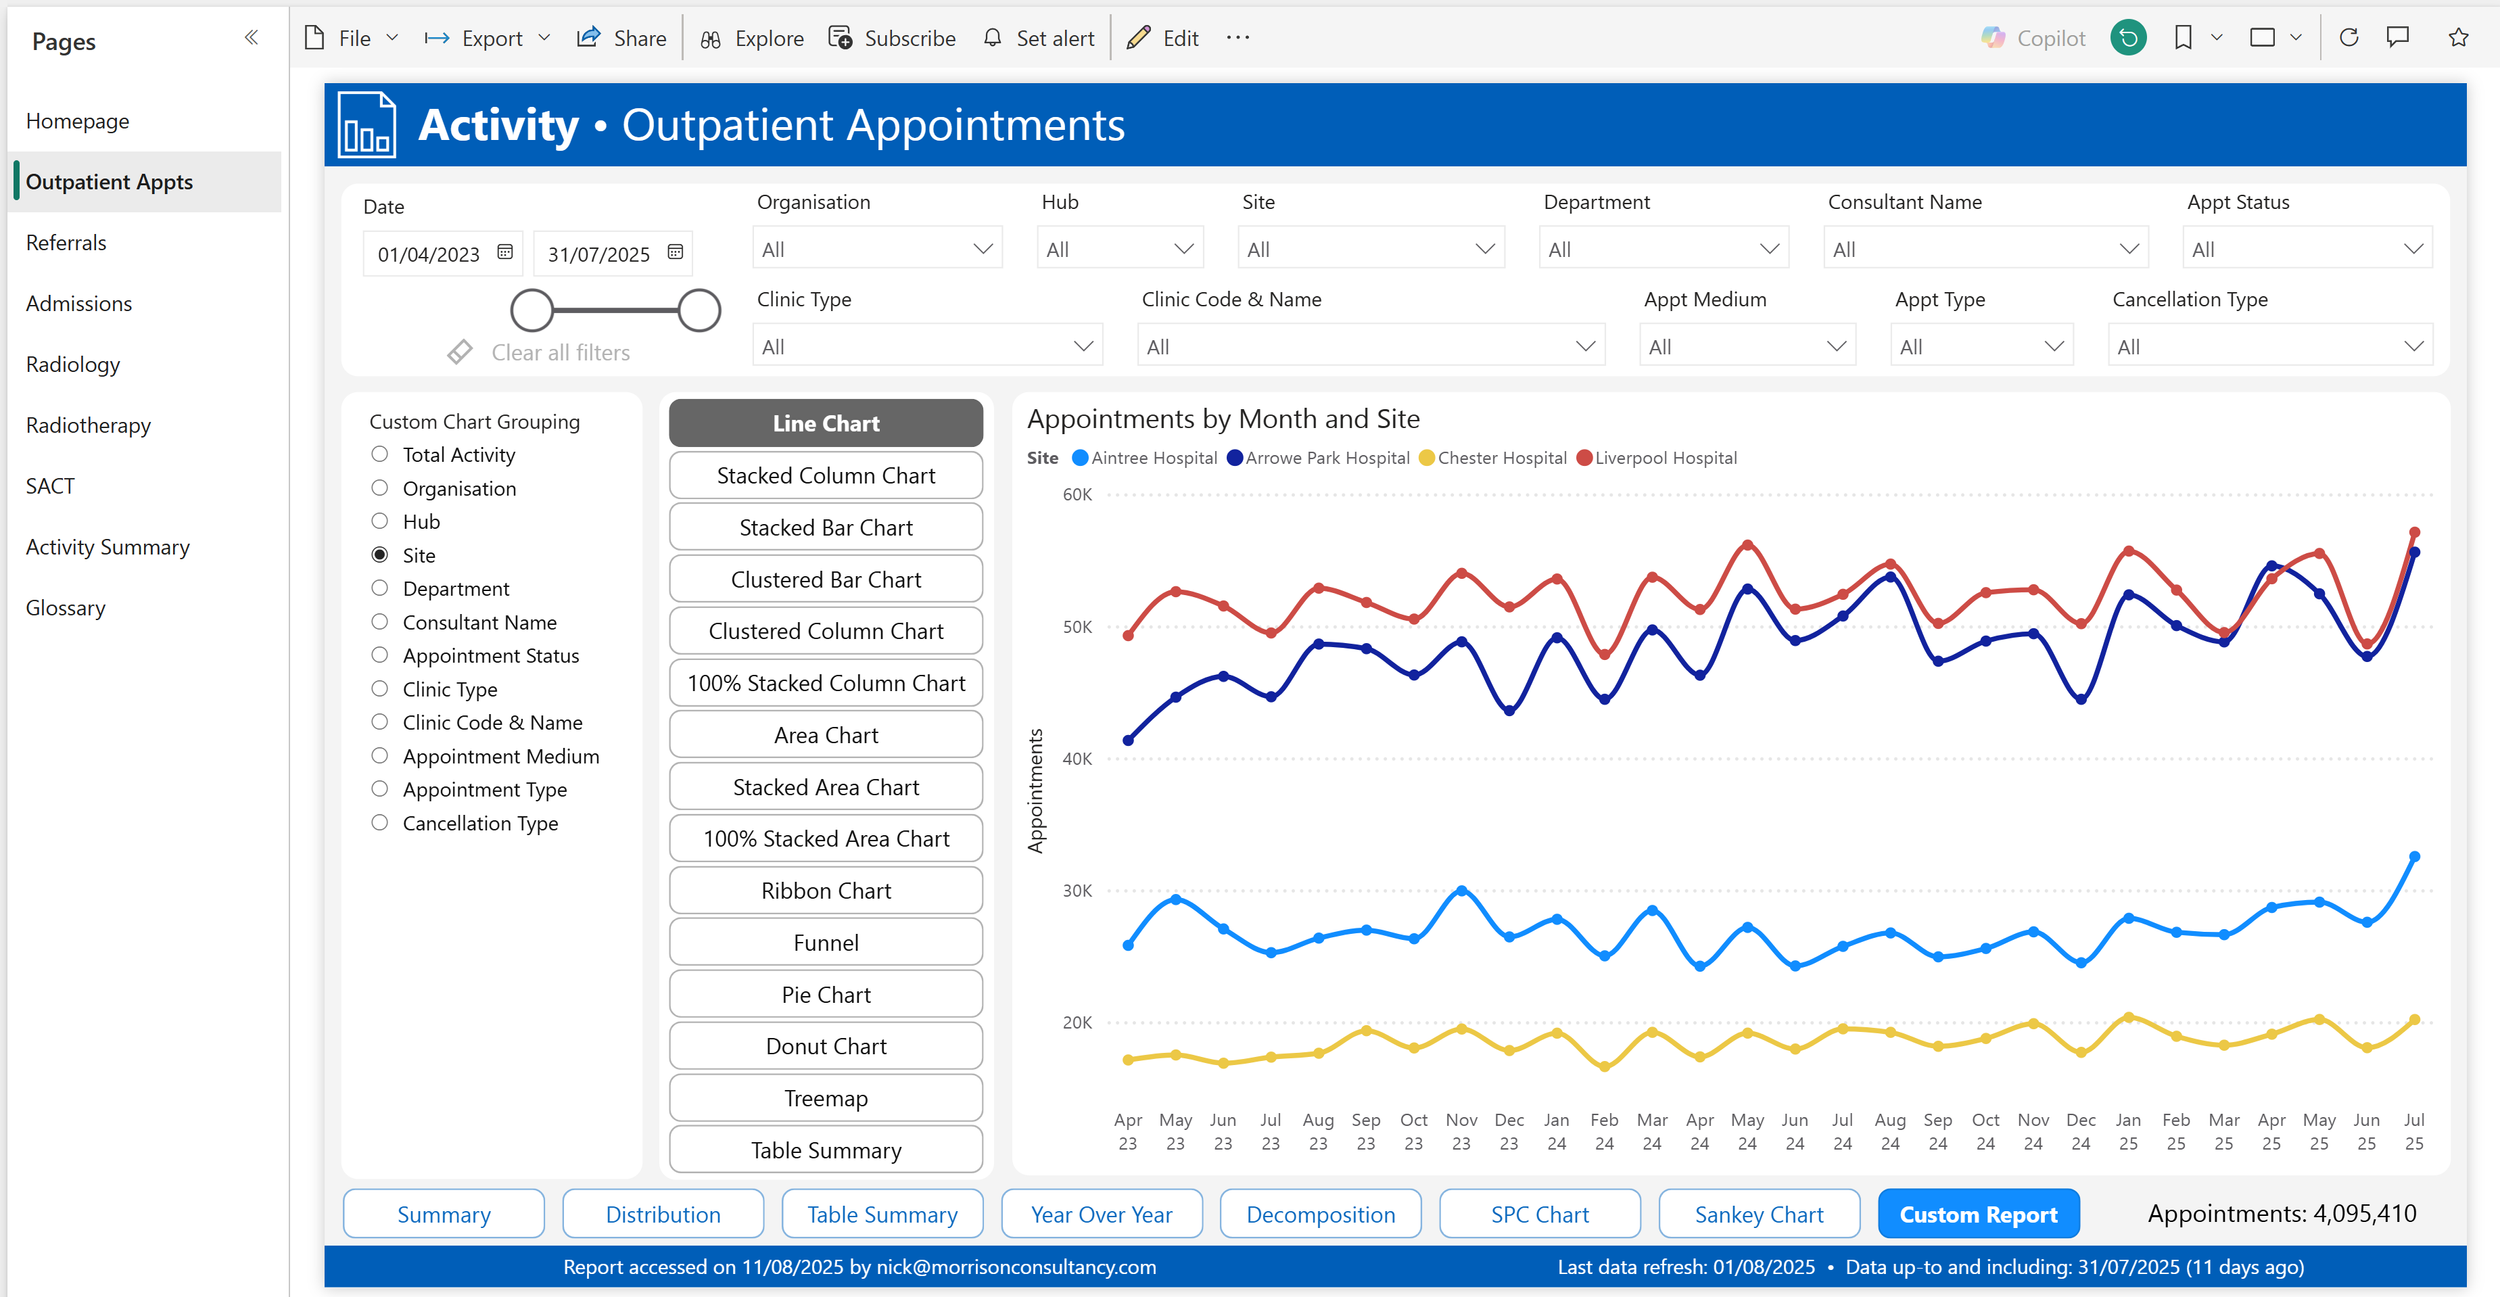Open the start date calendar picker icon
This screenshot has width=2500, height=1297.
(x=505, y=252)
